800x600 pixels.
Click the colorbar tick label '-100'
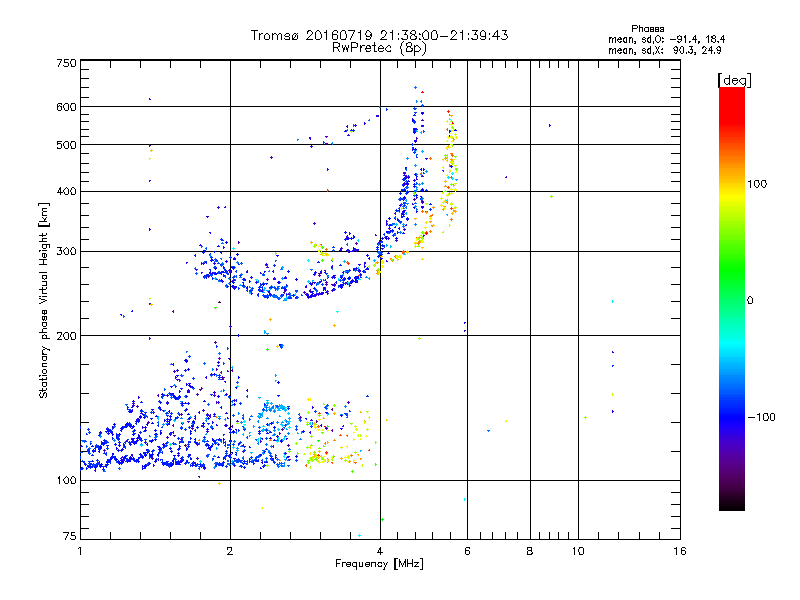pos(761,417)
